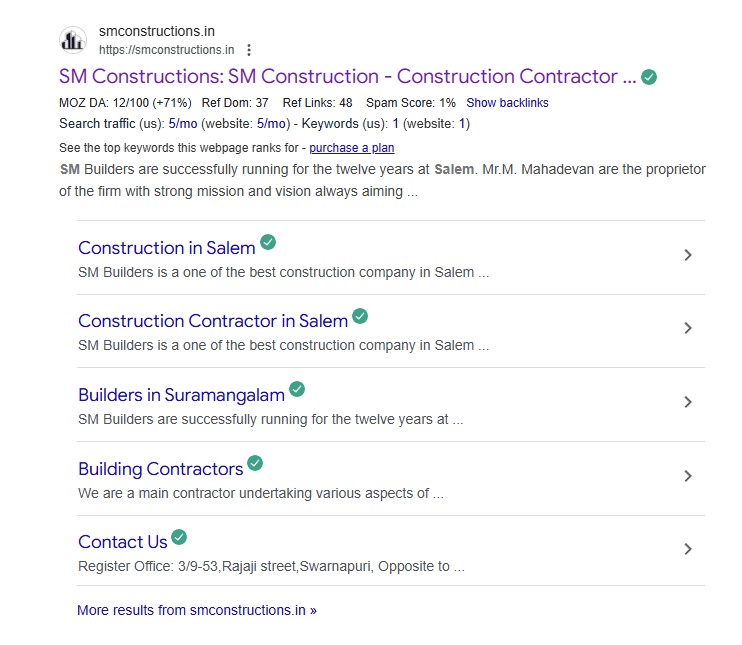Open the SM Constructions main result title

[x=348, y=77]
